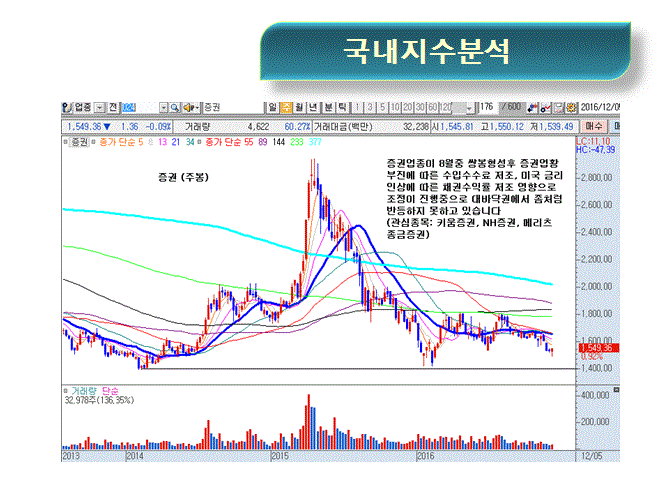
Task: Click the small icon at volume panel corner
Action: coord(616,390)
